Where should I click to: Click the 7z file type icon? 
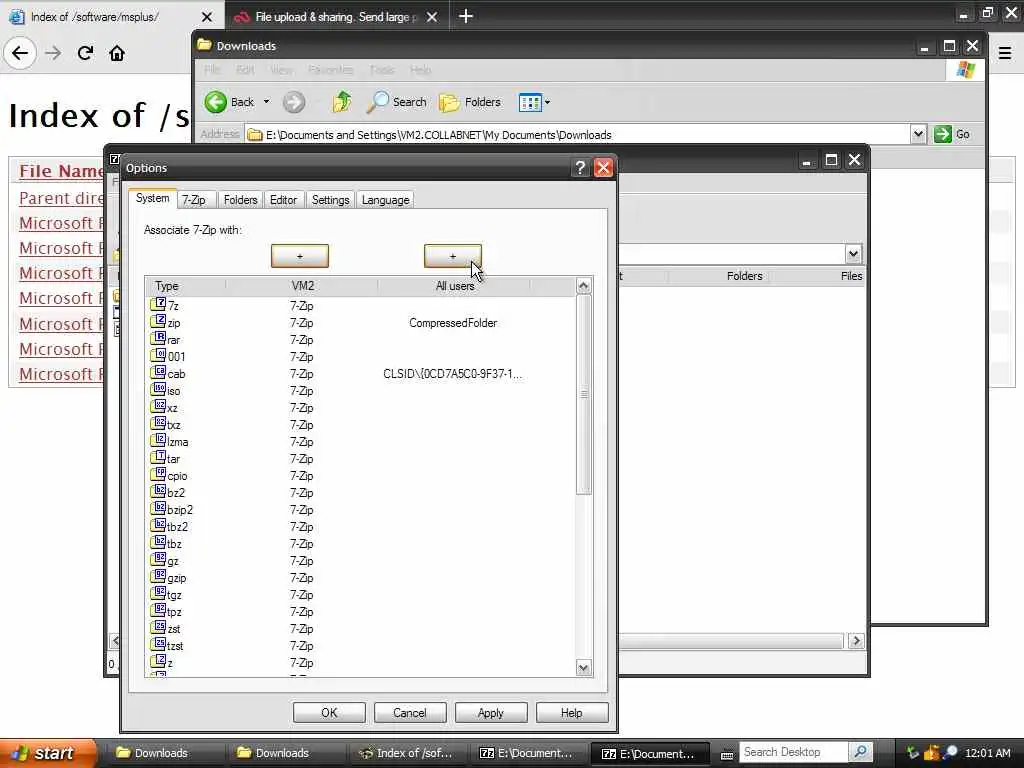pyautogui.click(x=158, y=304)
